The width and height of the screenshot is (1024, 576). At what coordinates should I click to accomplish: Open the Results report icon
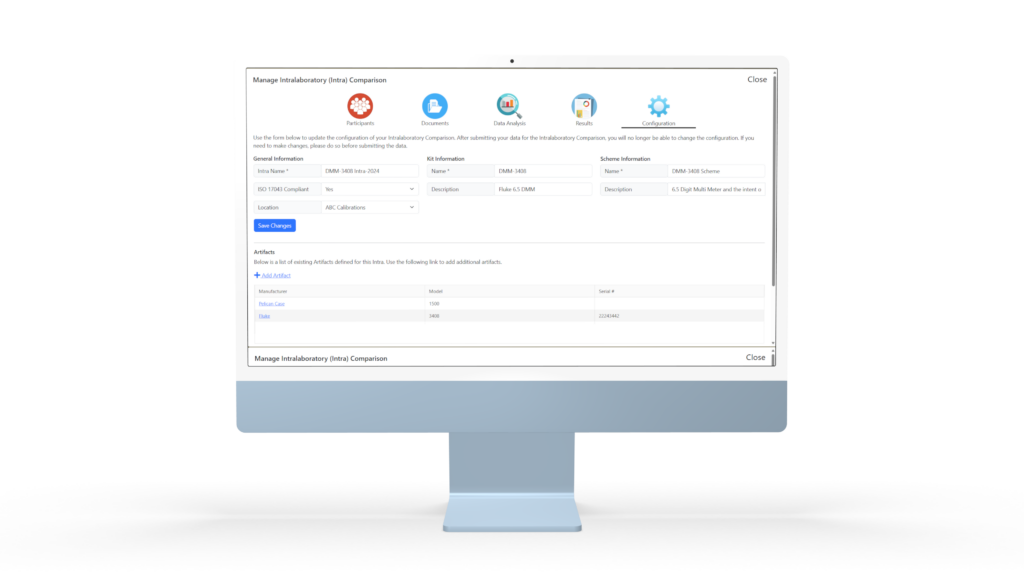coord(584,105)
